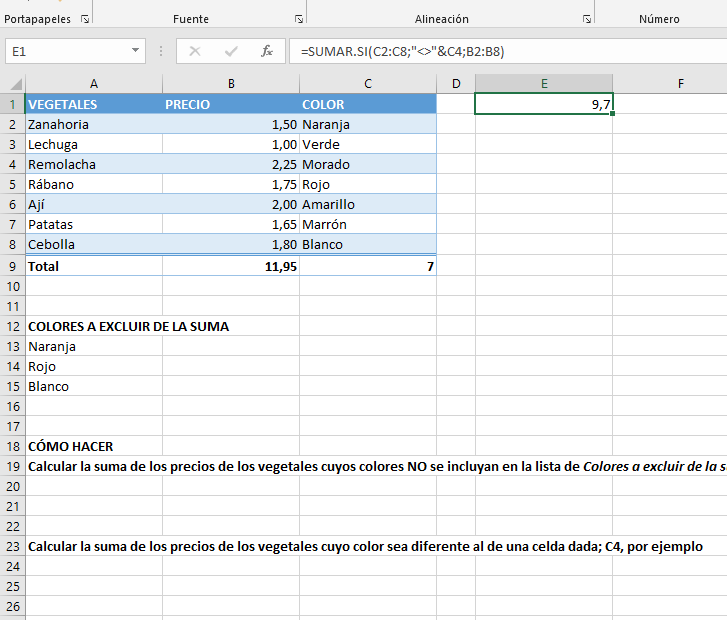Select column A header
The image size is (727, 620).
tap(94, 84)
